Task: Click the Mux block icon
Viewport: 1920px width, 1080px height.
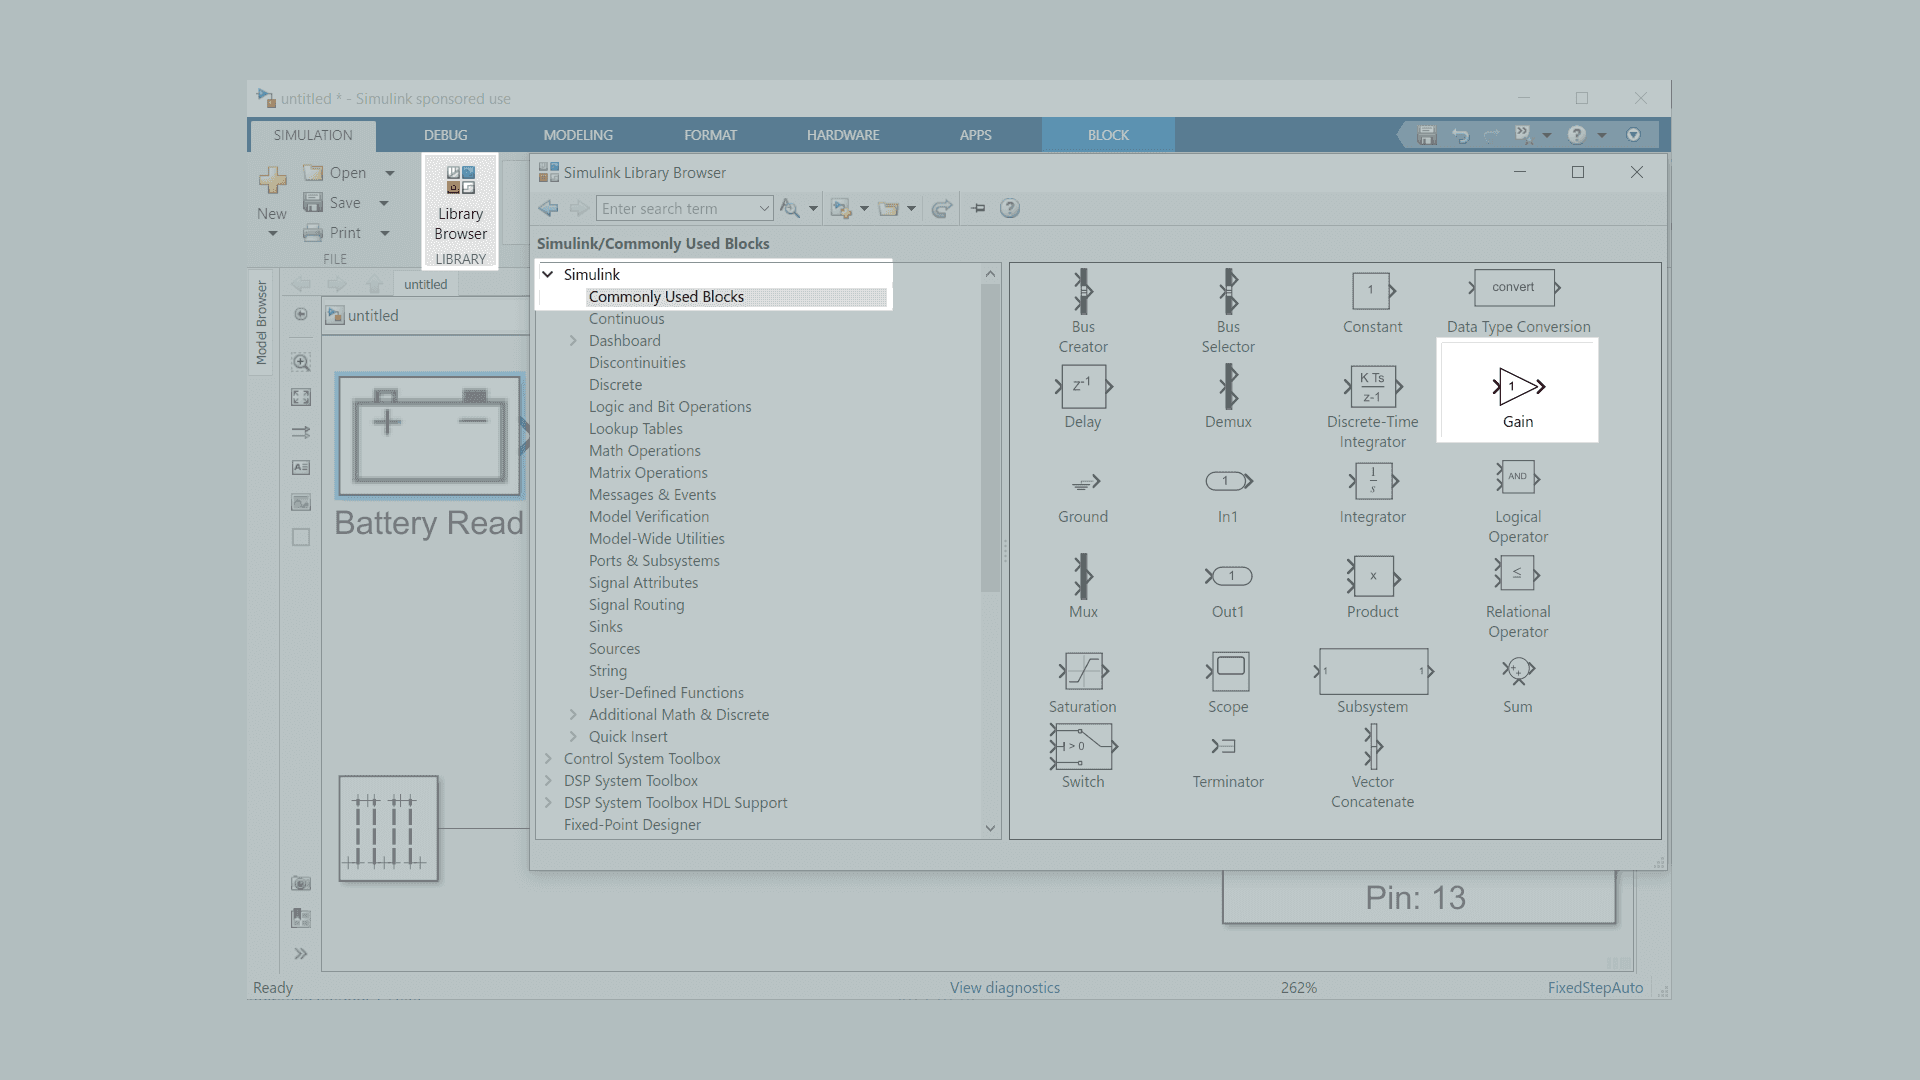Action: pyautogui.click(x=1083, y=577)
